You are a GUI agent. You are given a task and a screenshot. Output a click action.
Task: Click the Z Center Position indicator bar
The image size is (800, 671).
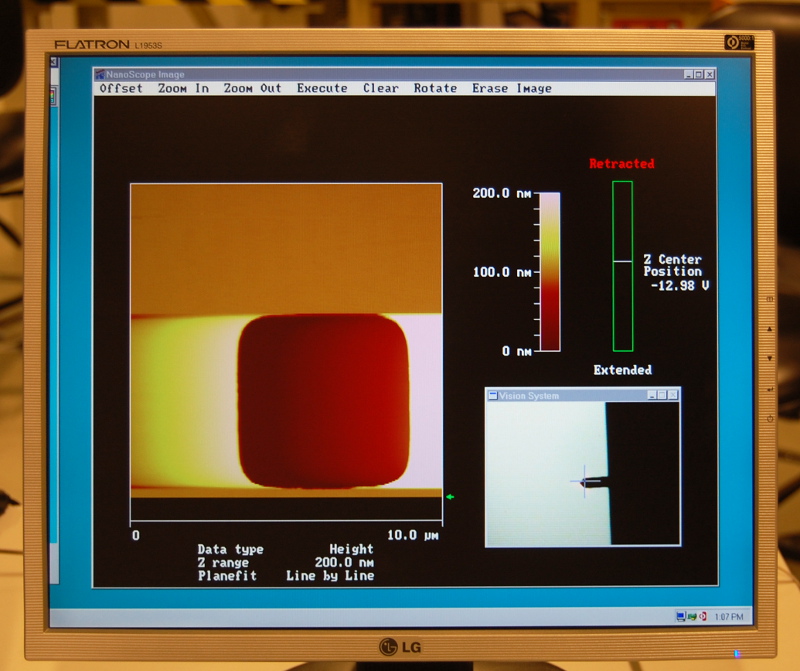pos(622,266)
